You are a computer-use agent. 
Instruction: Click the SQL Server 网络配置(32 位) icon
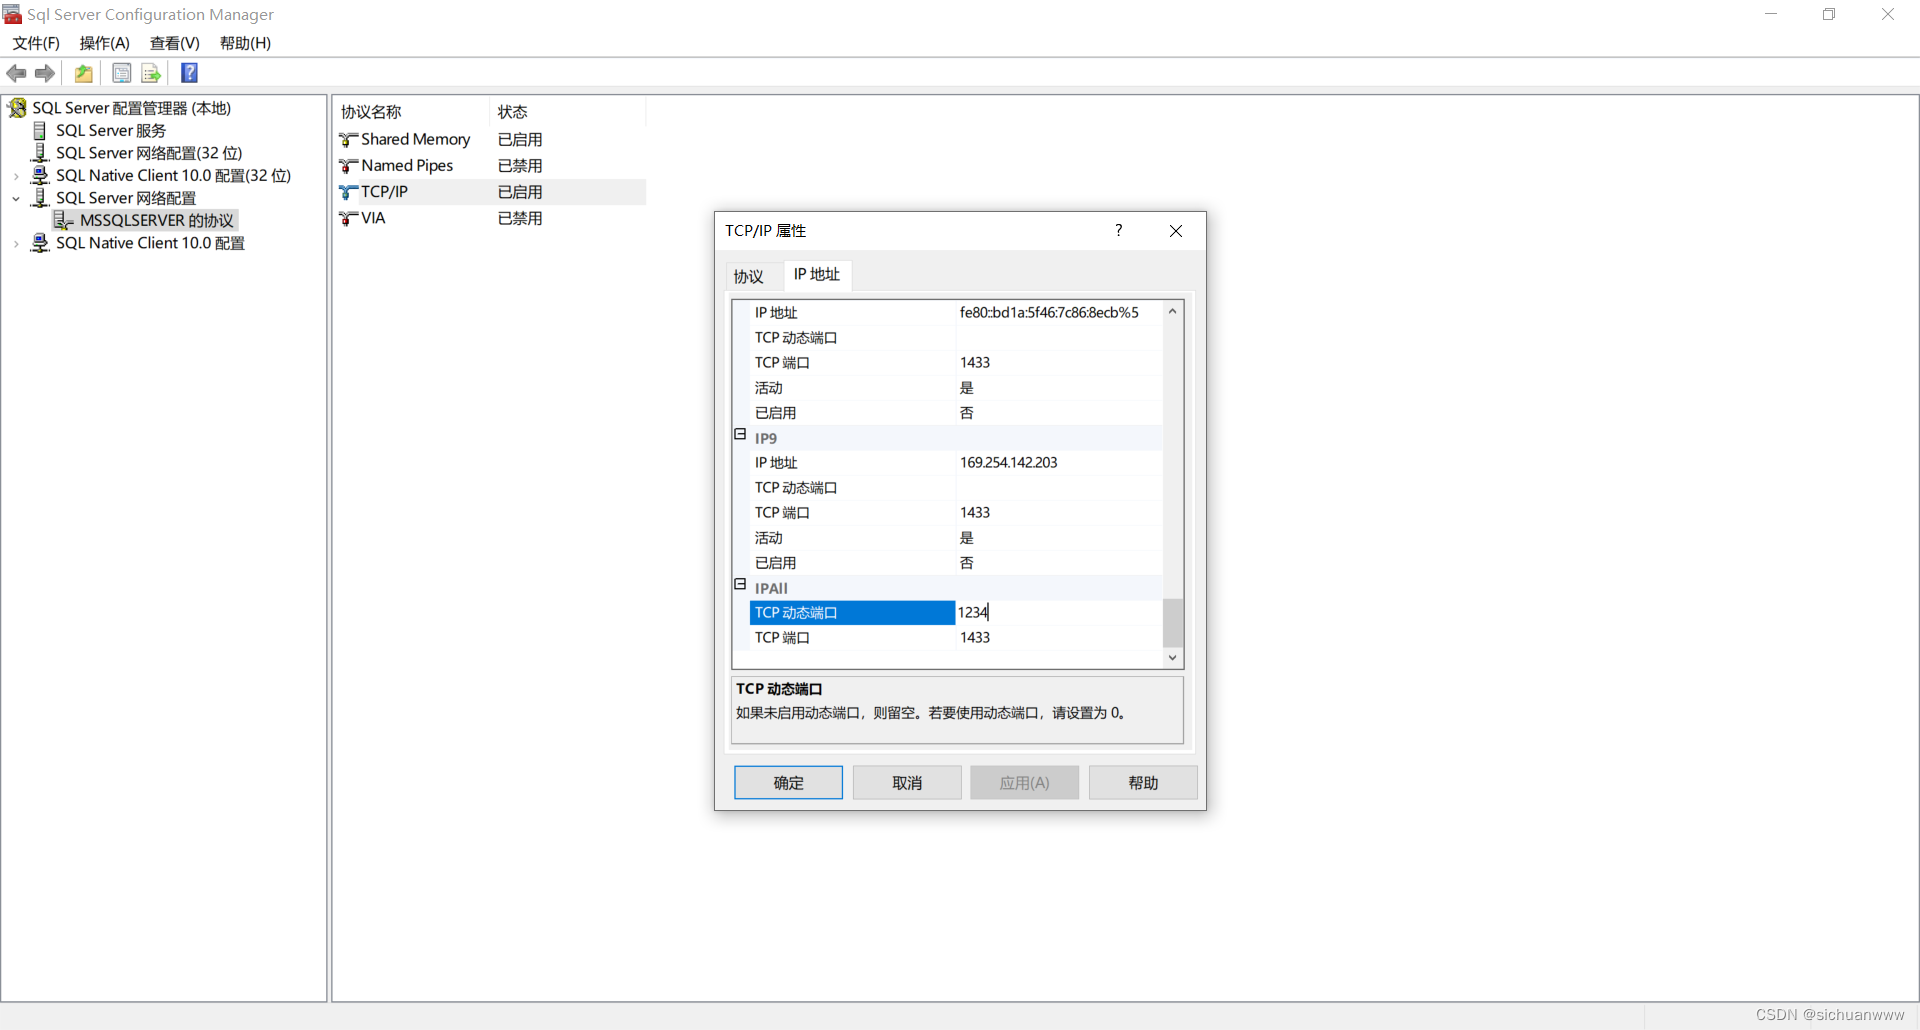(40, 153)
